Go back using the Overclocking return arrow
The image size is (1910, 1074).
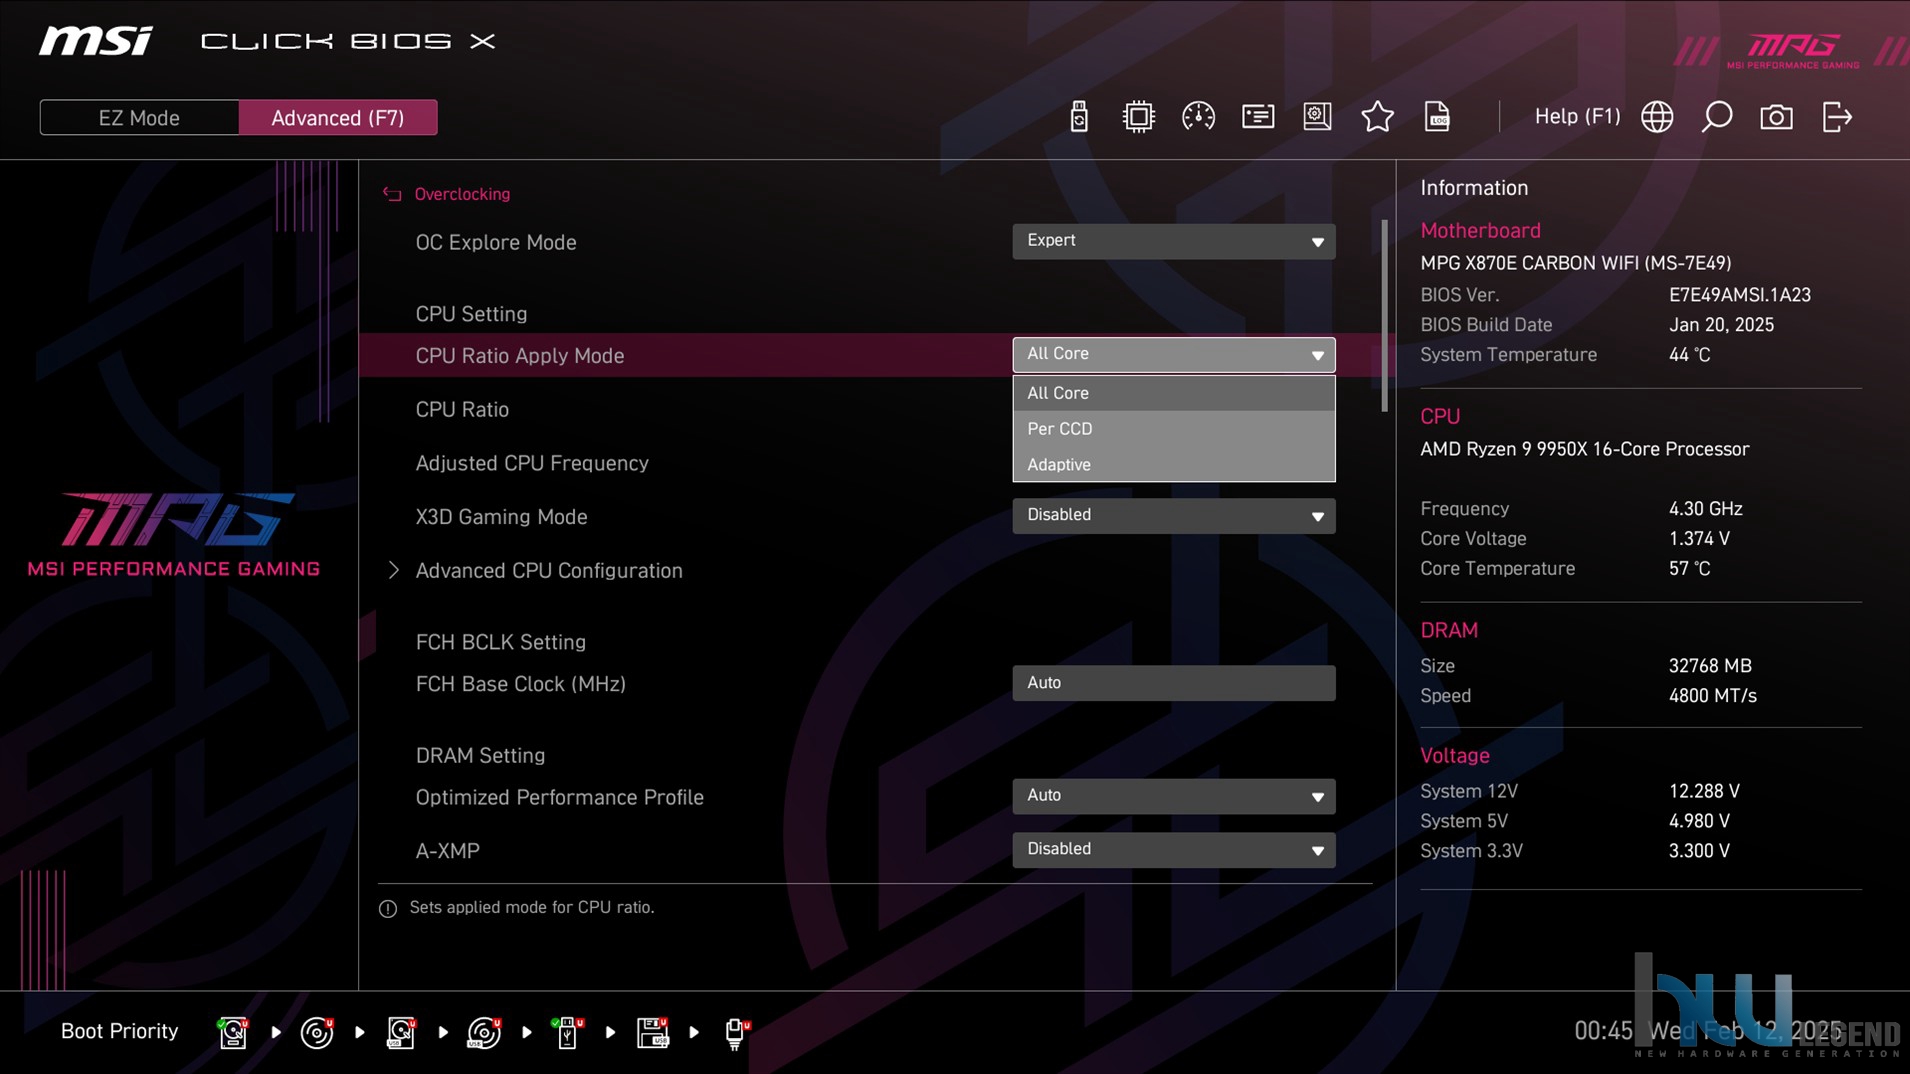pyautogui.click(x=392, y=194)
